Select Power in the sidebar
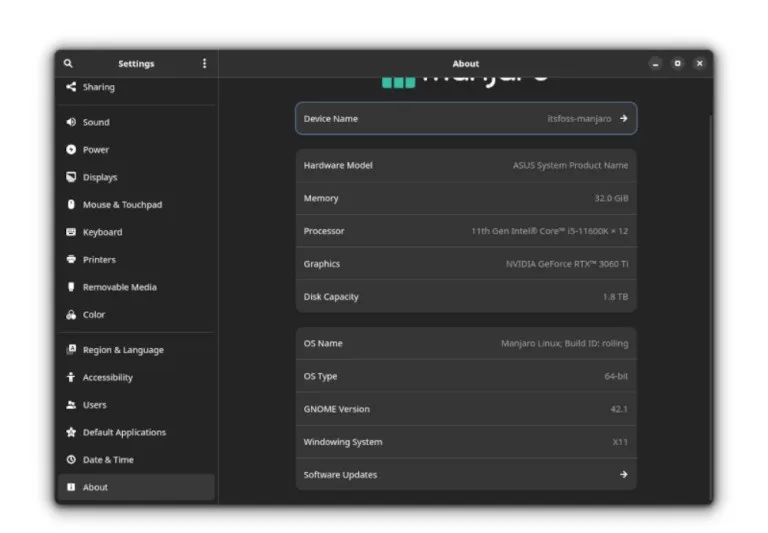The width and height of the screenshot is (768, 533). click(x=136, y=149)
